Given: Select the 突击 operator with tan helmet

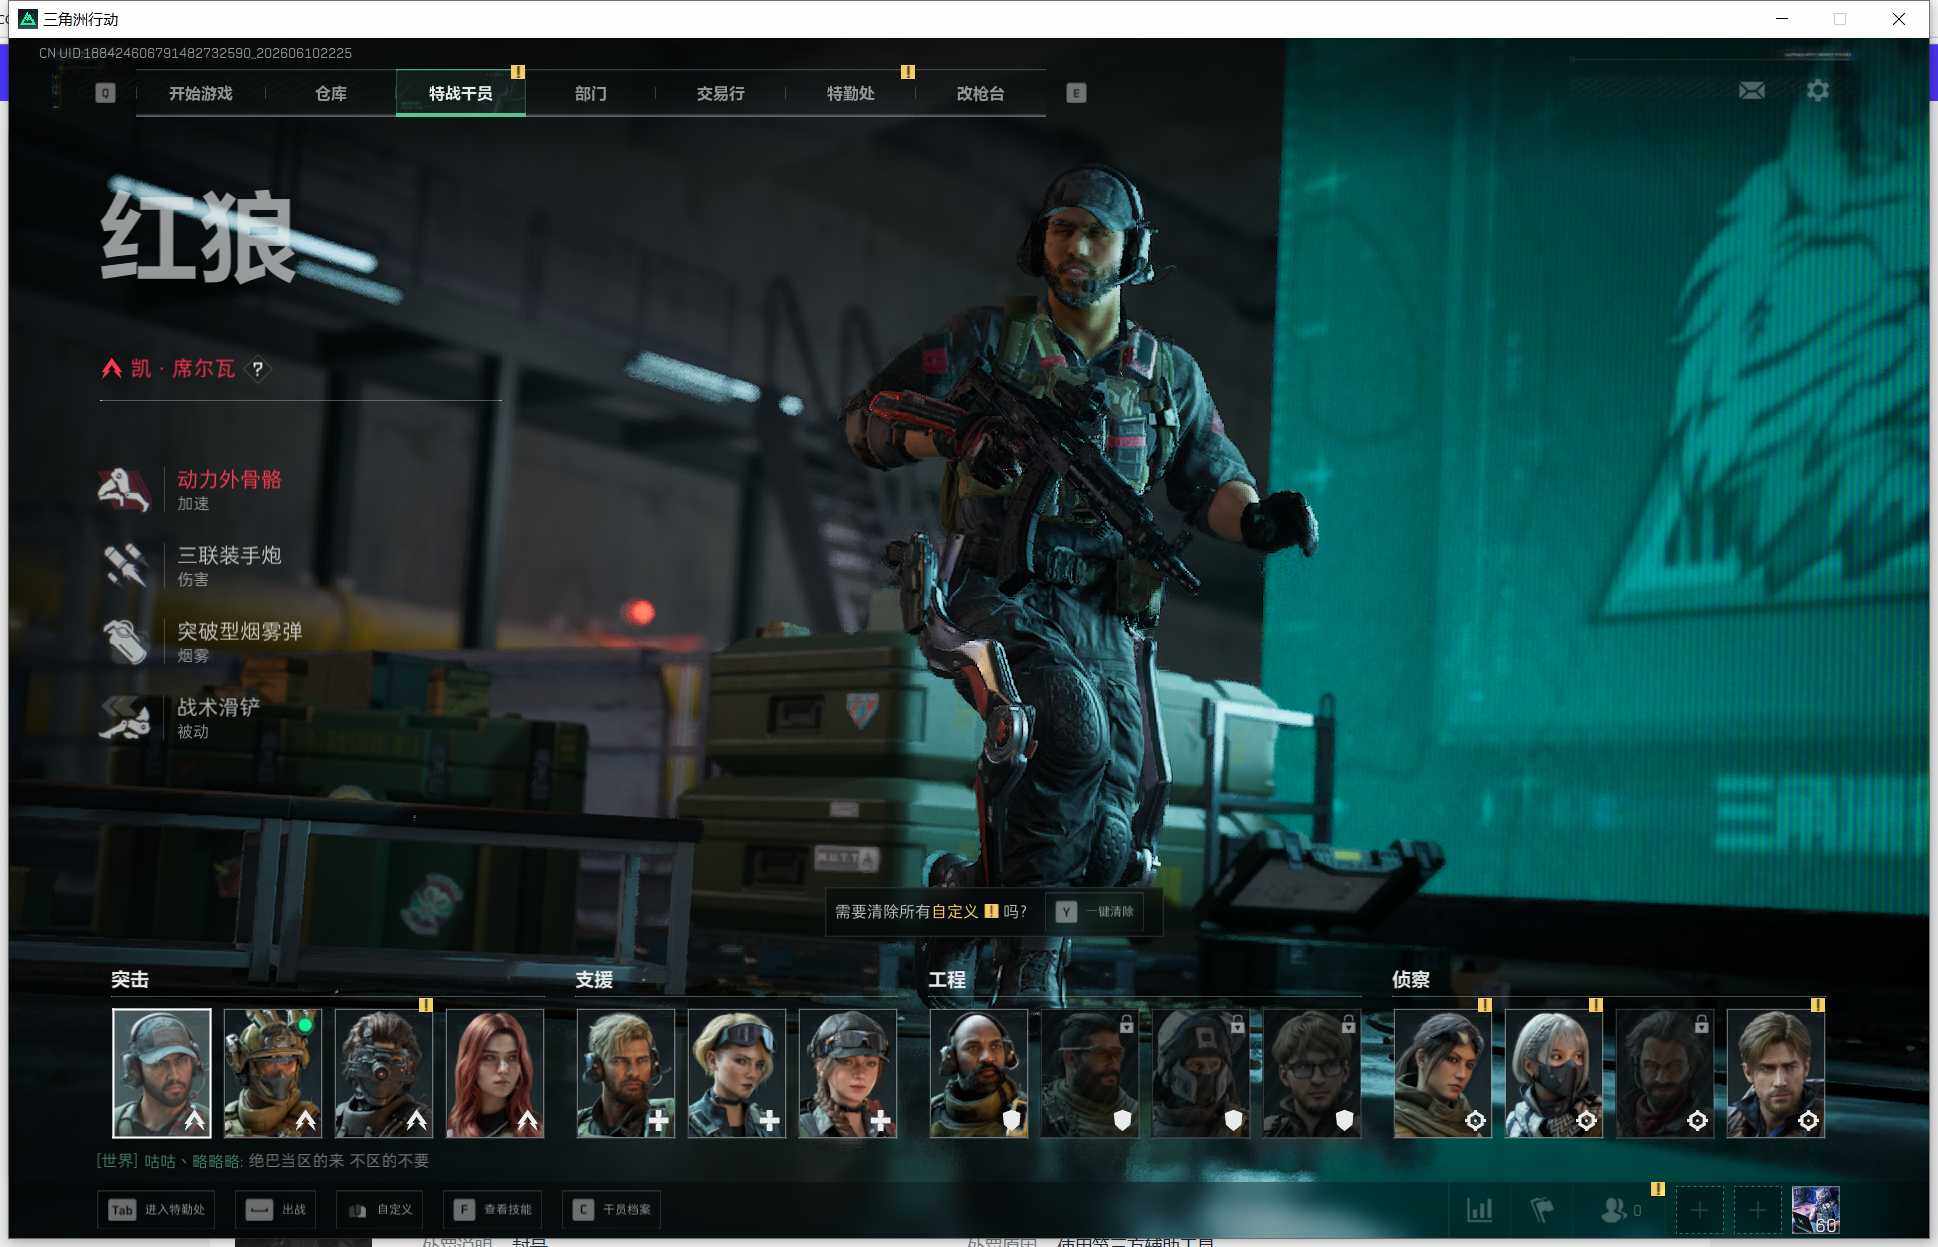Looking at the screenshot, I should [x=273, y=1073].
